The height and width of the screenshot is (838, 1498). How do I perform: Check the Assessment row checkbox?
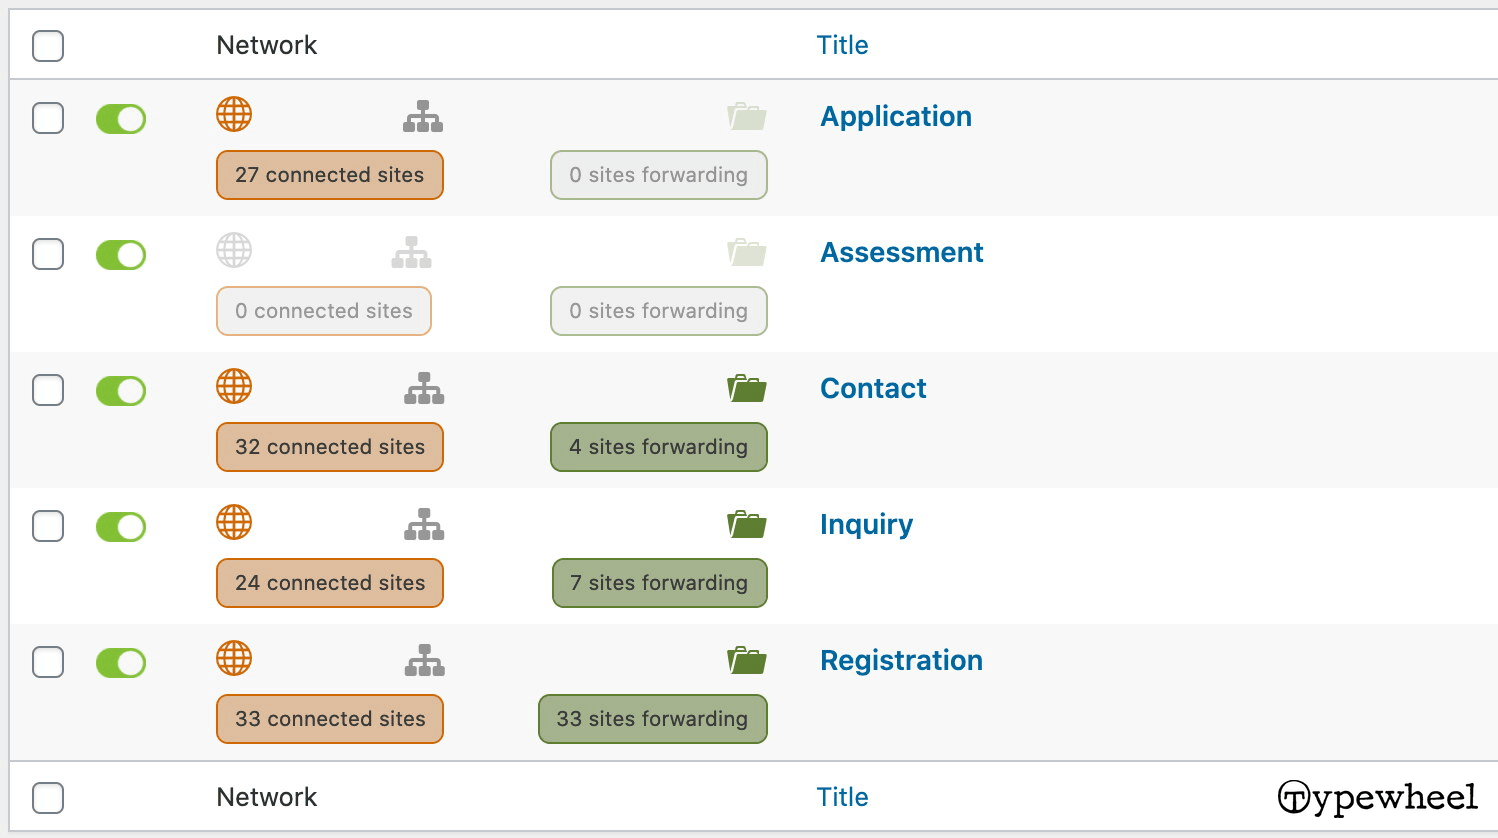[48, 254]
